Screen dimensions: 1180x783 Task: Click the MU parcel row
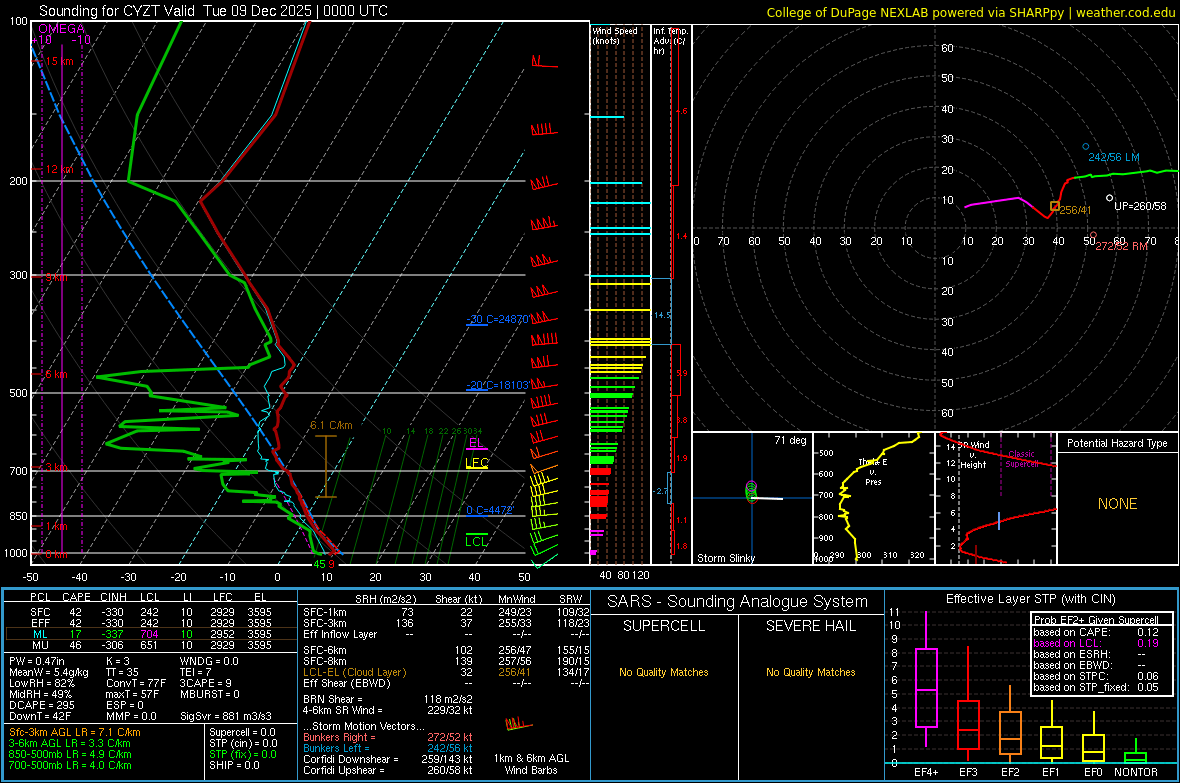click(x=151, y=645)
